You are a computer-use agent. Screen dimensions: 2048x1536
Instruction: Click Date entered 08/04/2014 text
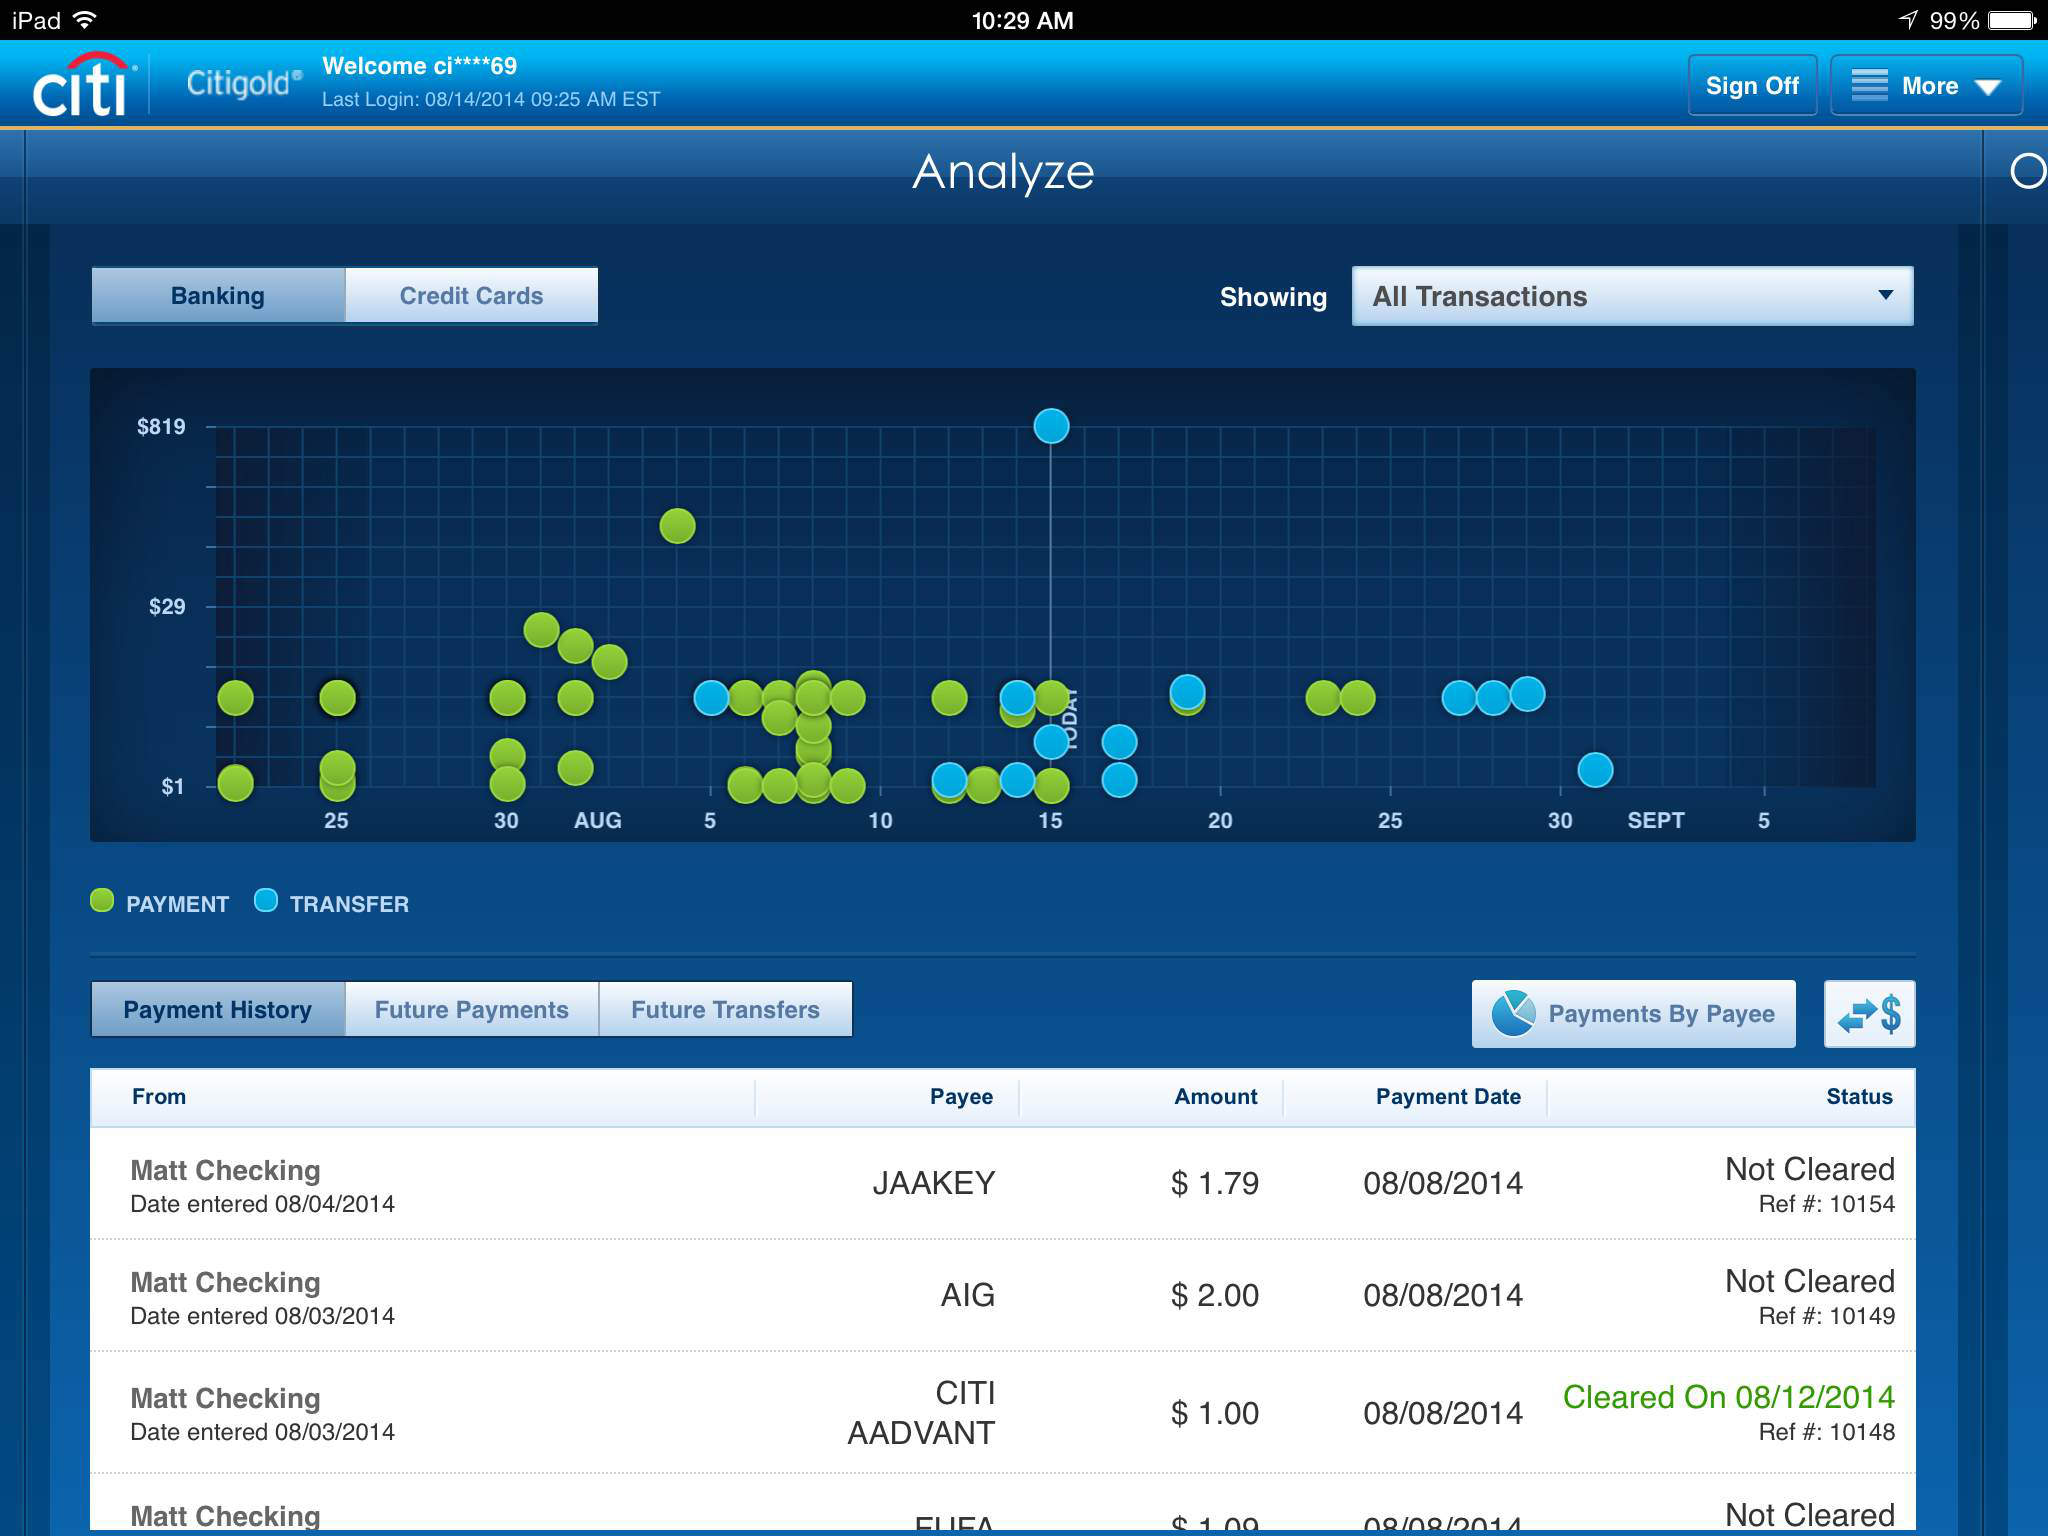263,1204
